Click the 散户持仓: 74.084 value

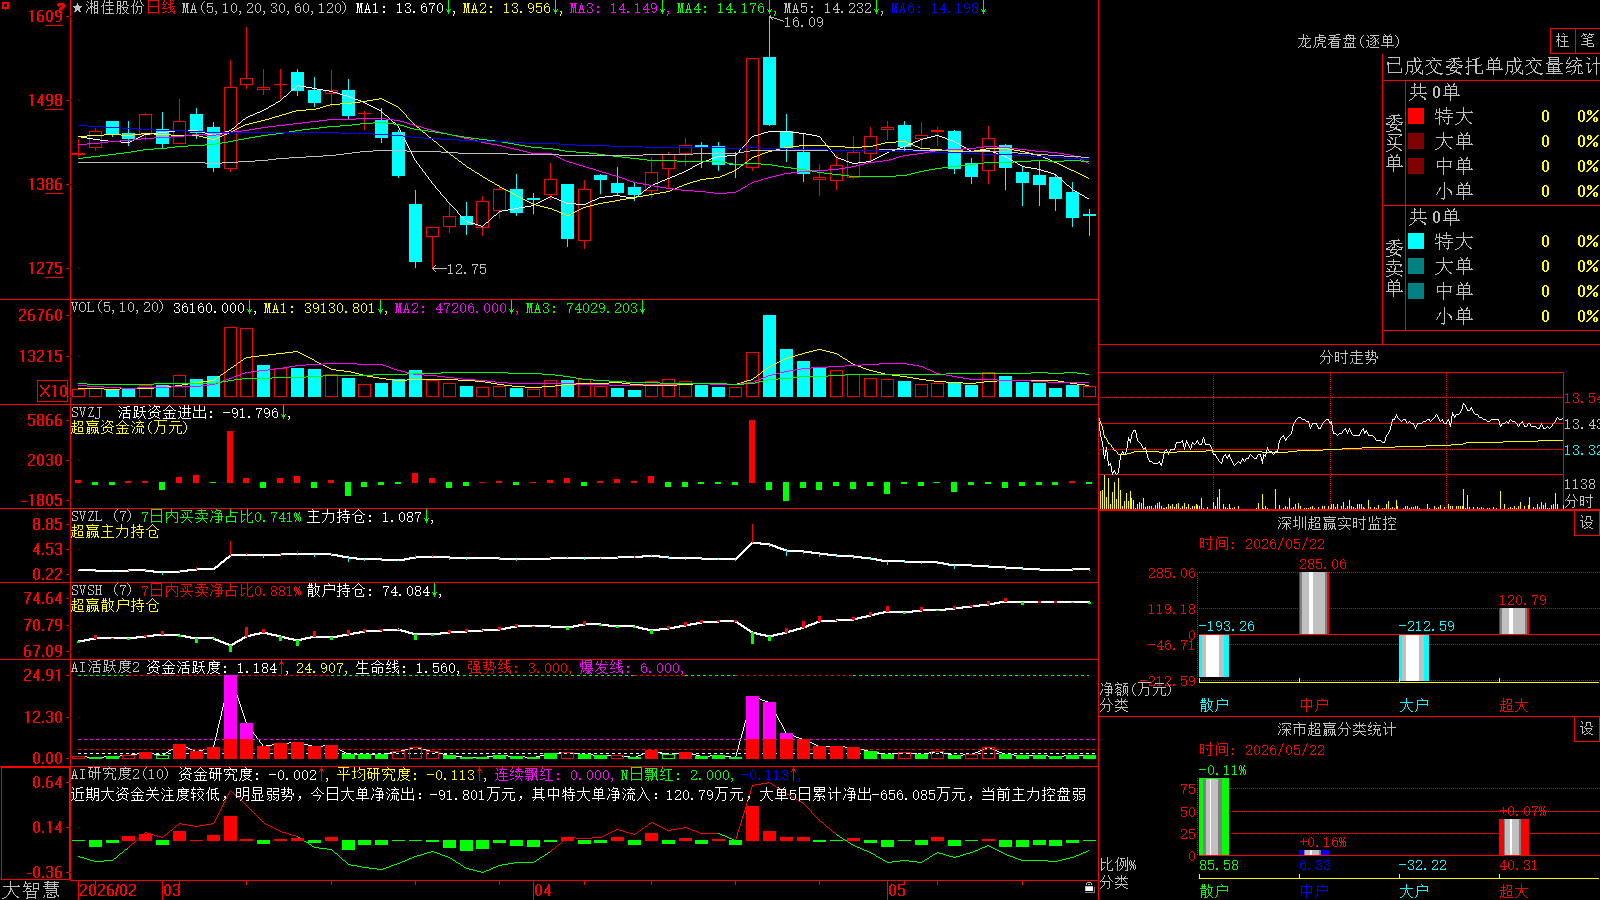coord(368,590)
